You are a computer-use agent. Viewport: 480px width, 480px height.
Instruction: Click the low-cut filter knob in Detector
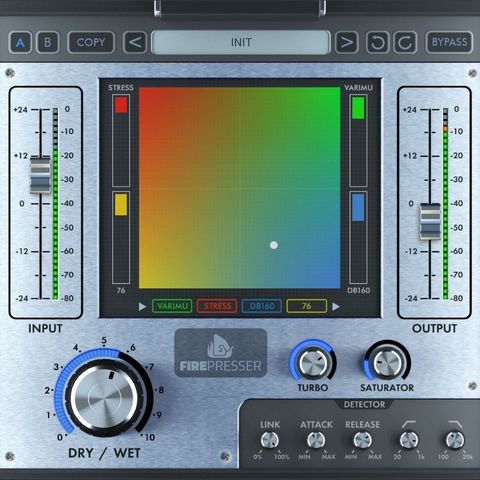(x=409, y=440)
